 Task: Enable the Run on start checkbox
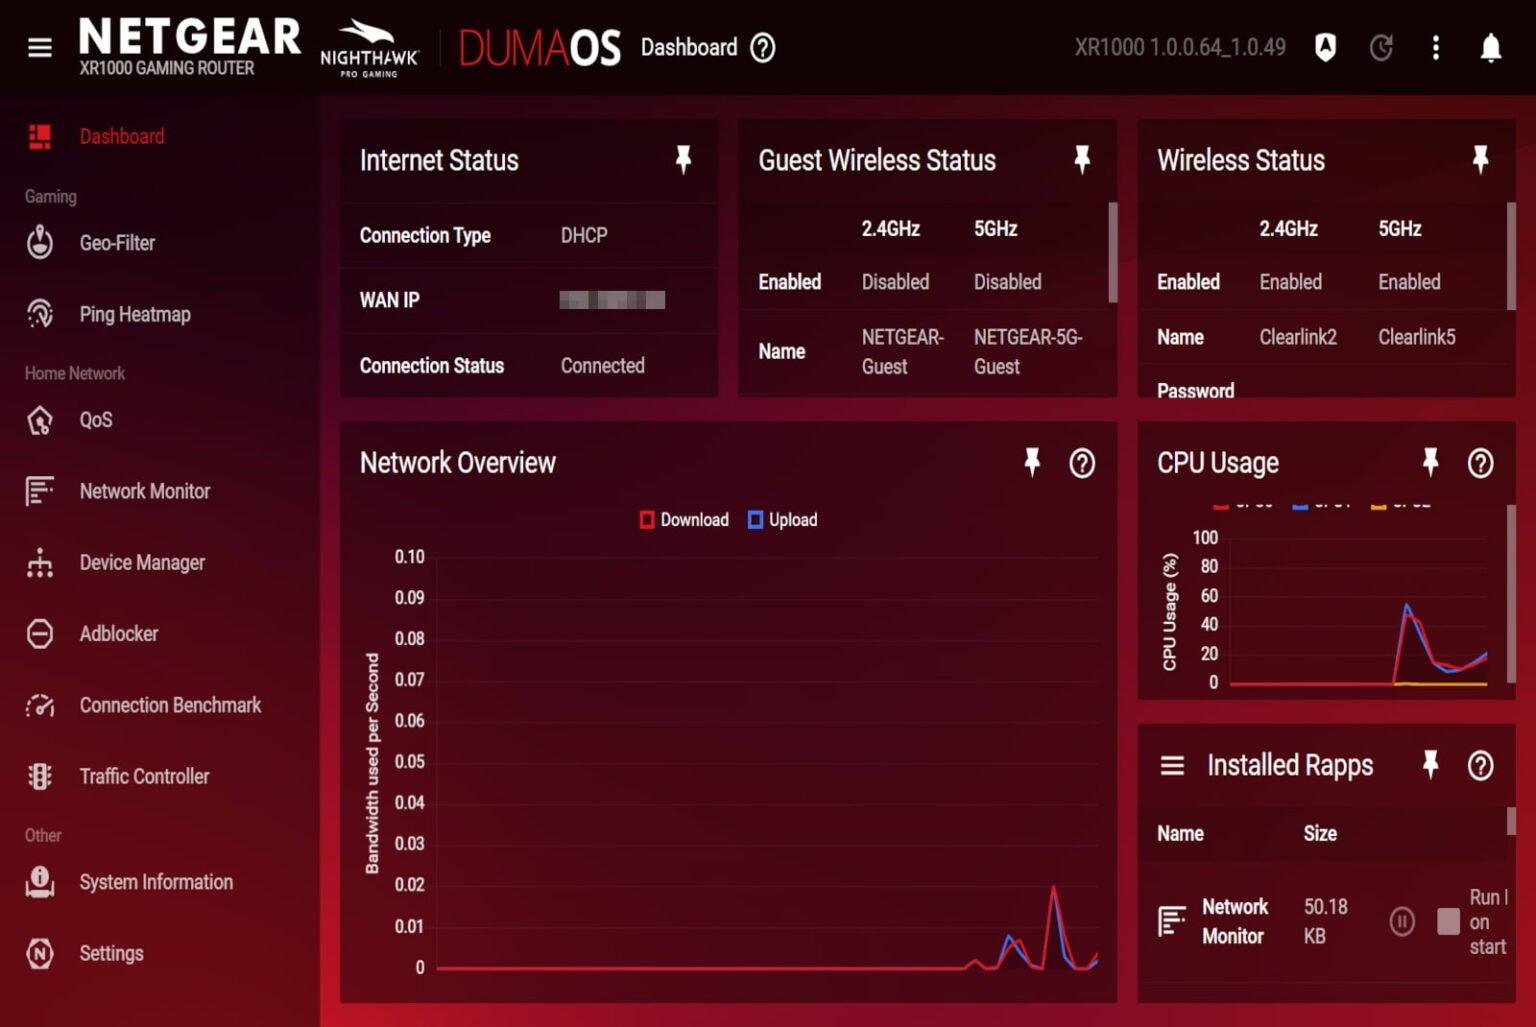click(x=1447, y=922)
